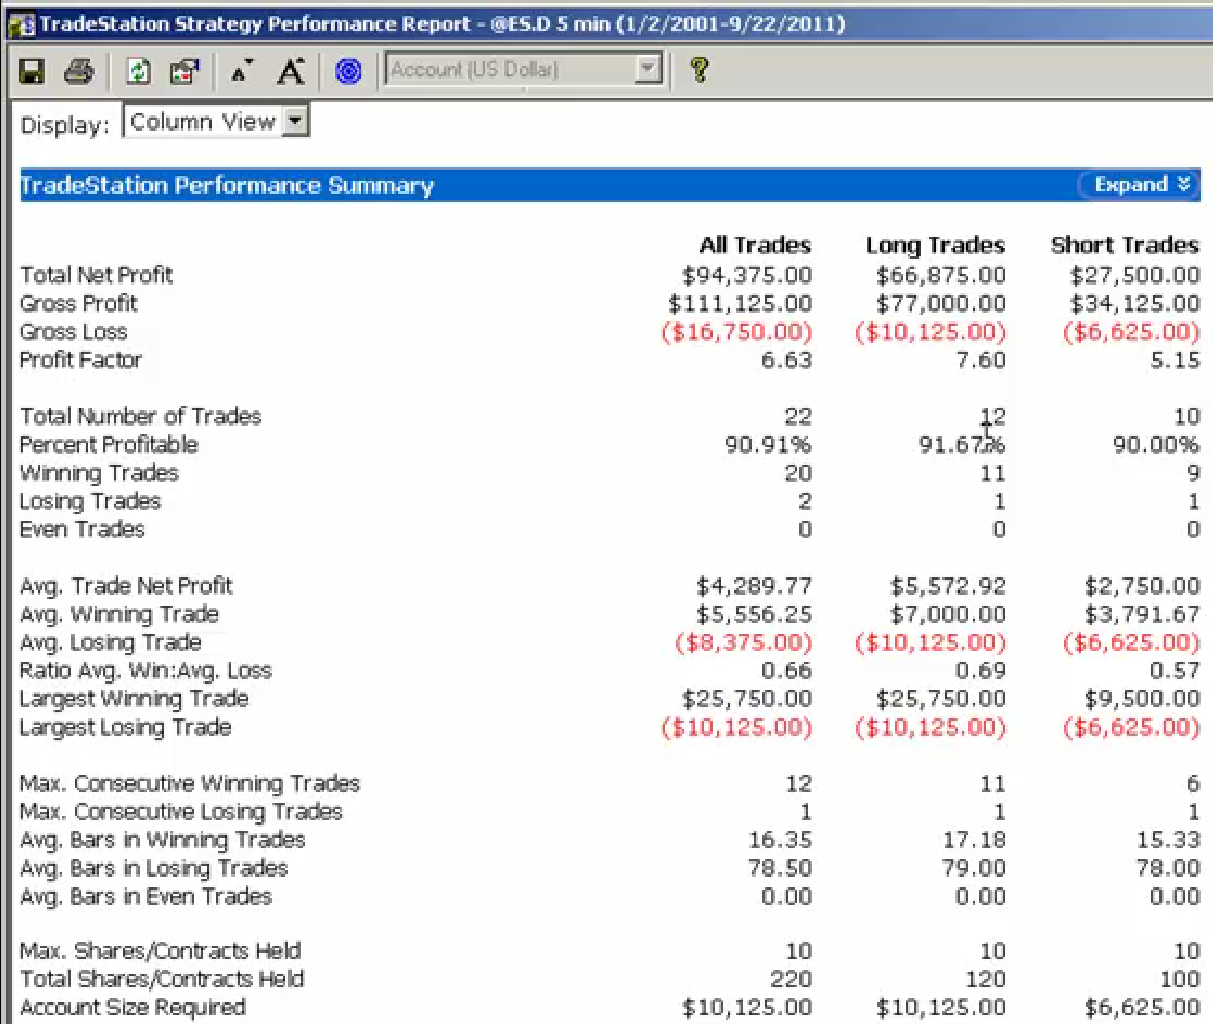The image size is (1213, 1024).
Task: Click the blue spiral target icon
Action: click(x=348, y=71)
